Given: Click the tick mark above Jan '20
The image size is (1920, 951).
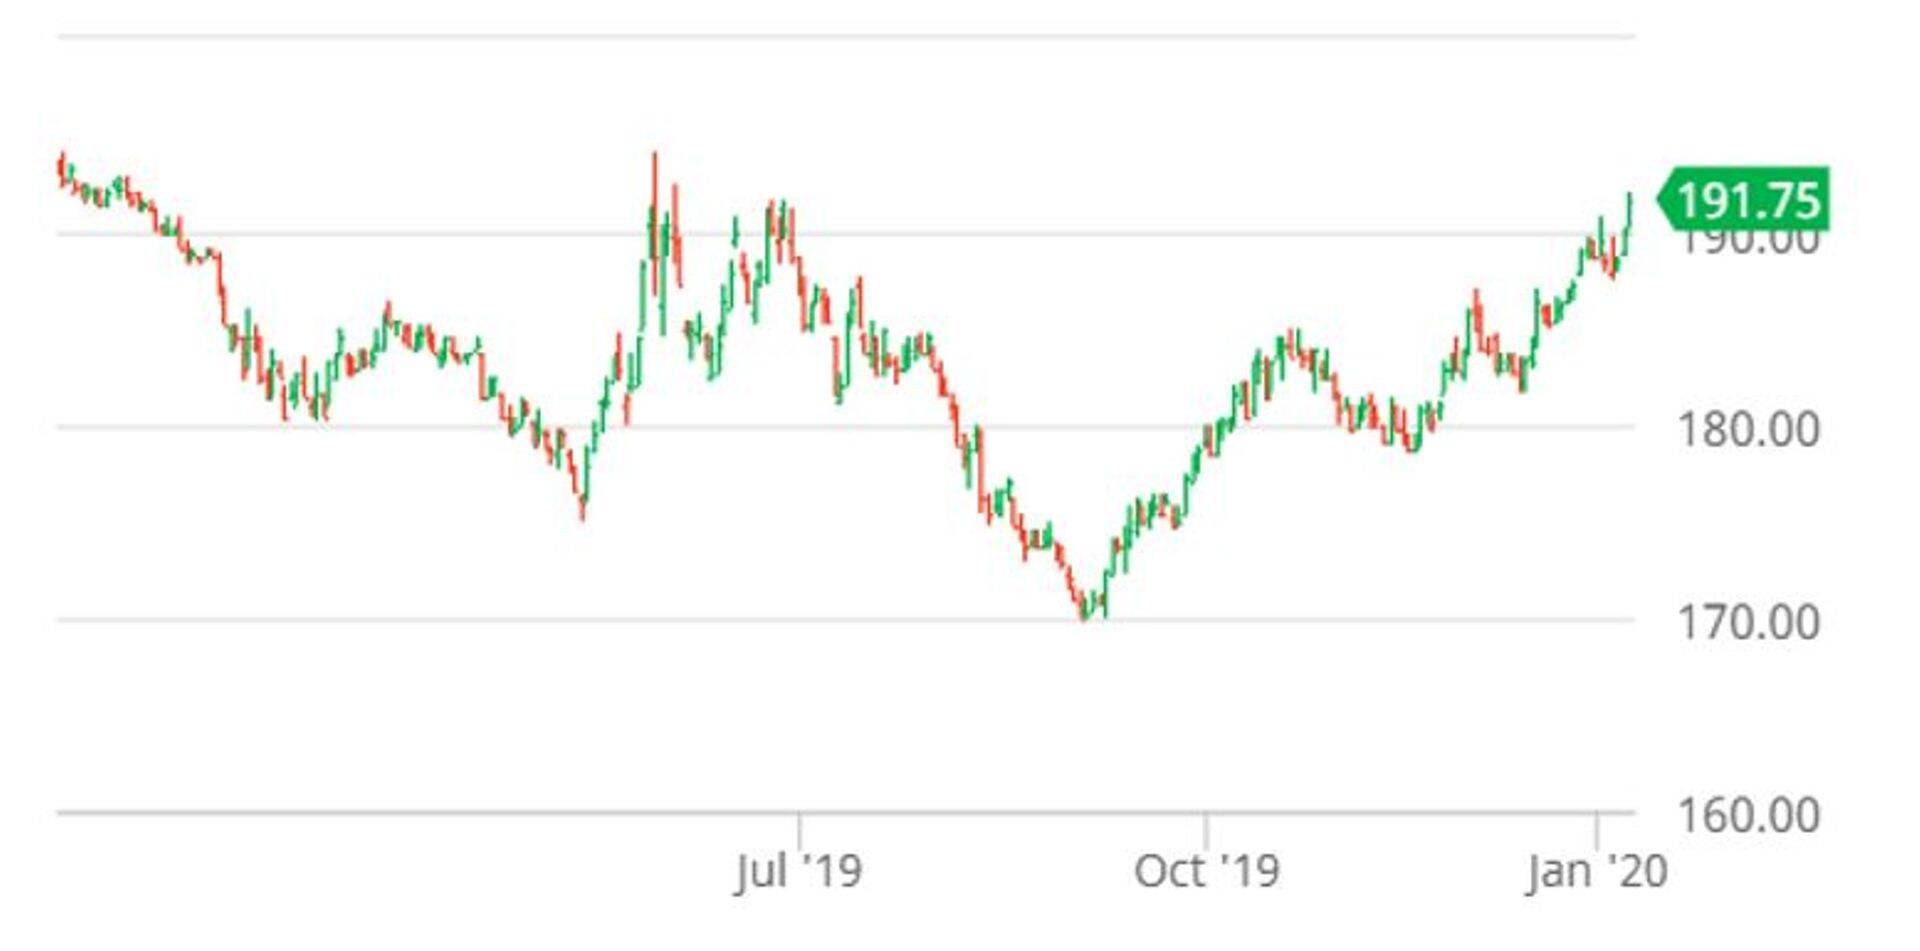Looking at the screenshot, I should point(1597,830).
